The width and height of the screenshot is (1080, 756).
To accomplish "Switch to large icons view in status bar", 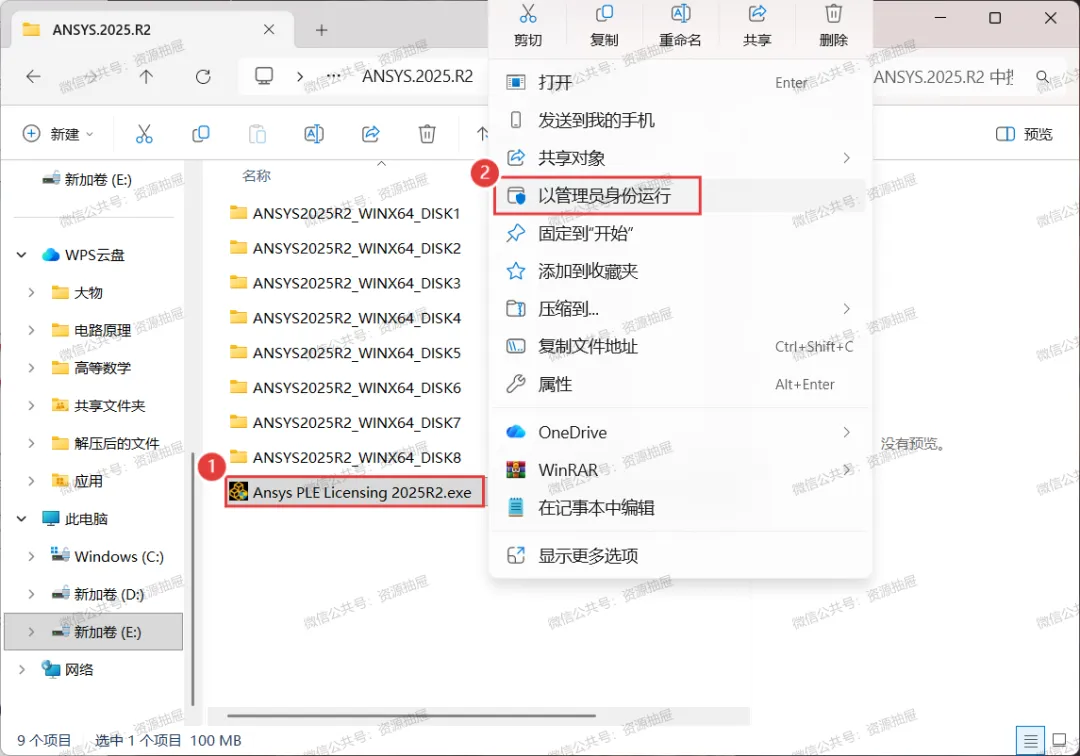I will pos(1059,741).
